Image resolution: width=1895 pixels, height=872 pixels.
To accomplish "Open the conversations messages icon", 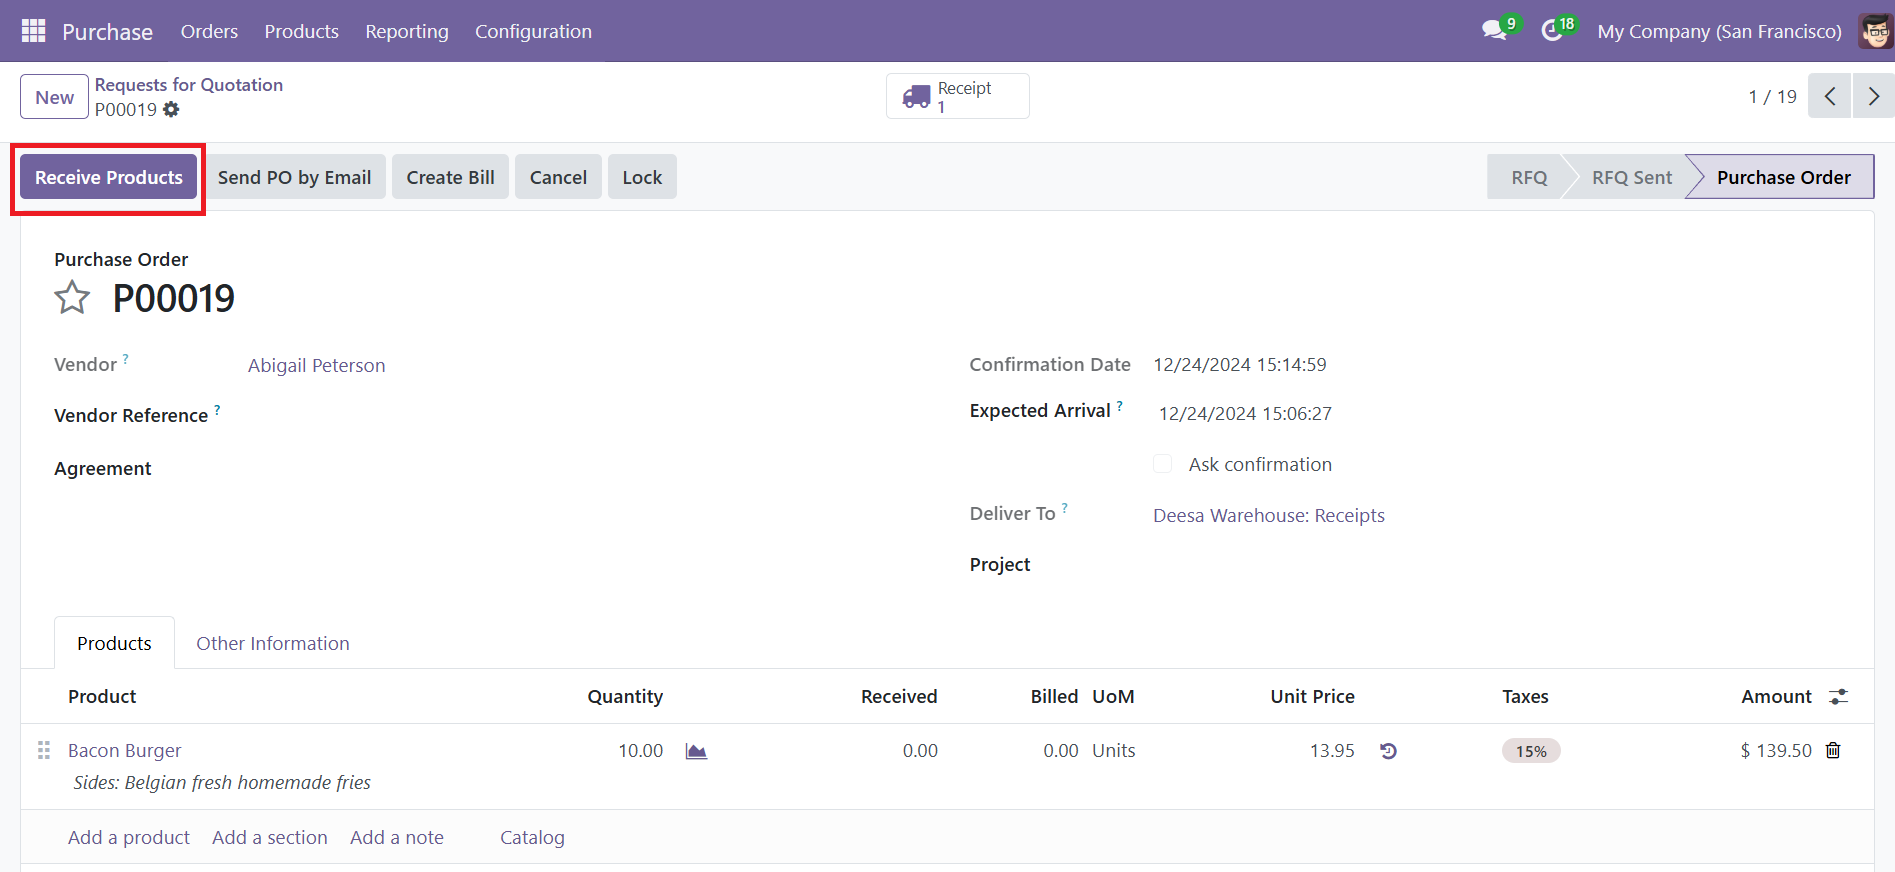I will pos(1496,30).
